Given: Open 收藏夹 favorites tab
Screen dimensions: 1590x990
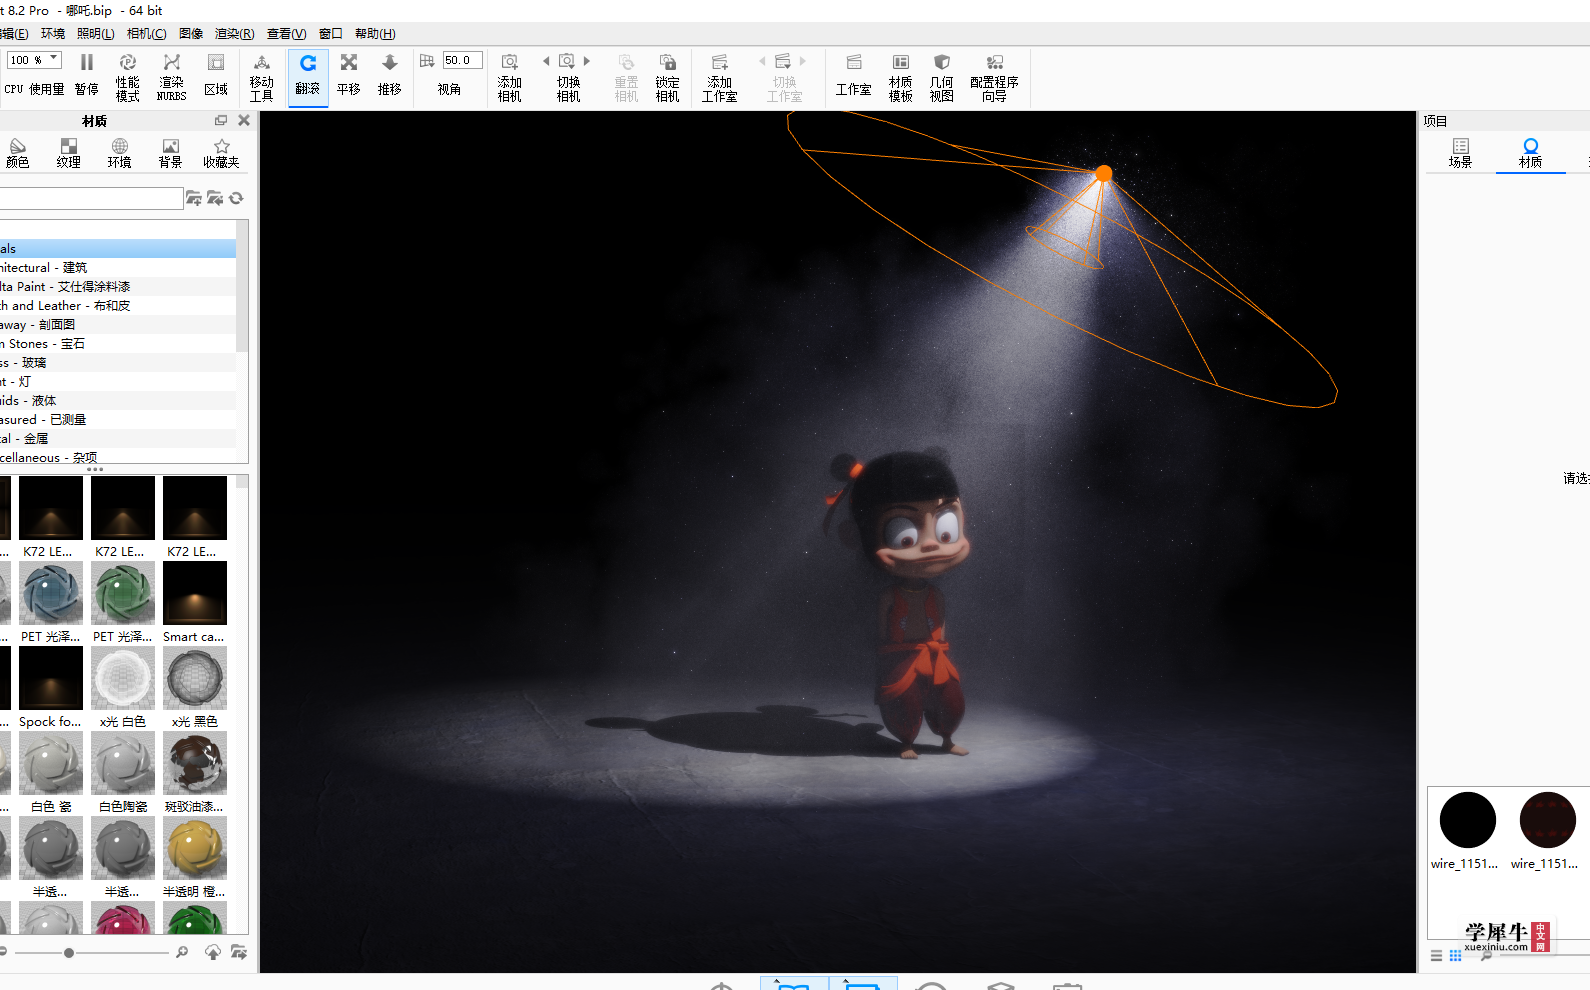Looking at the screenshot, I should click(x=222, y=153).
